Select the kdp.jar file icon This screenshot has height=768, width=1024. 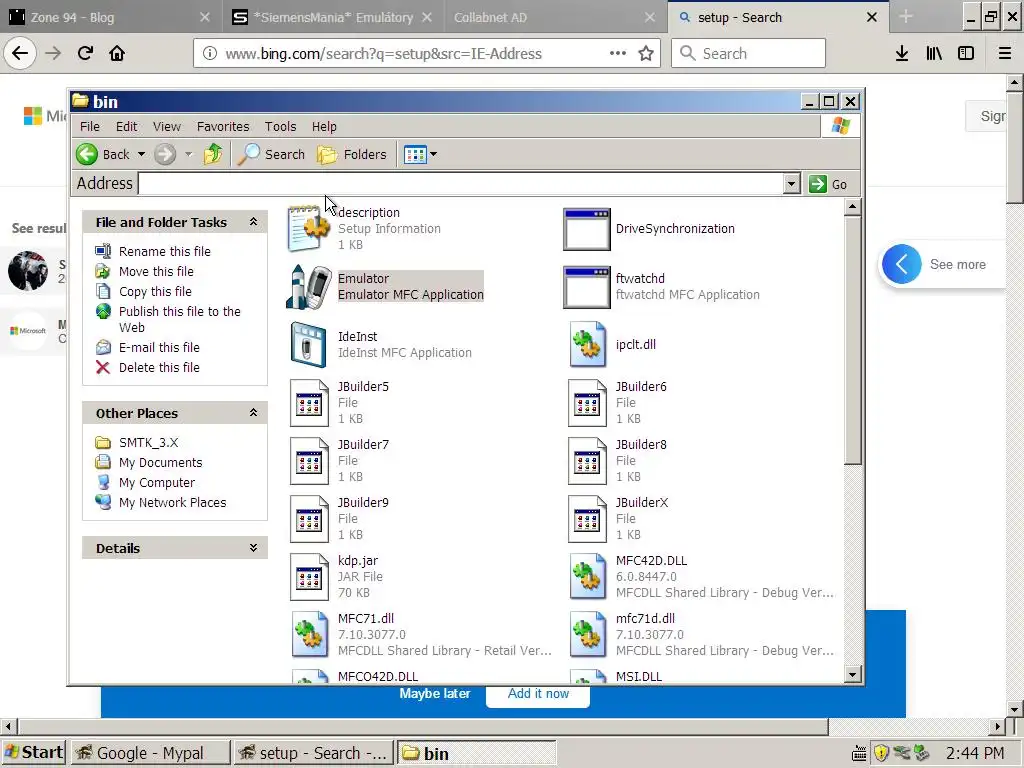309,577
